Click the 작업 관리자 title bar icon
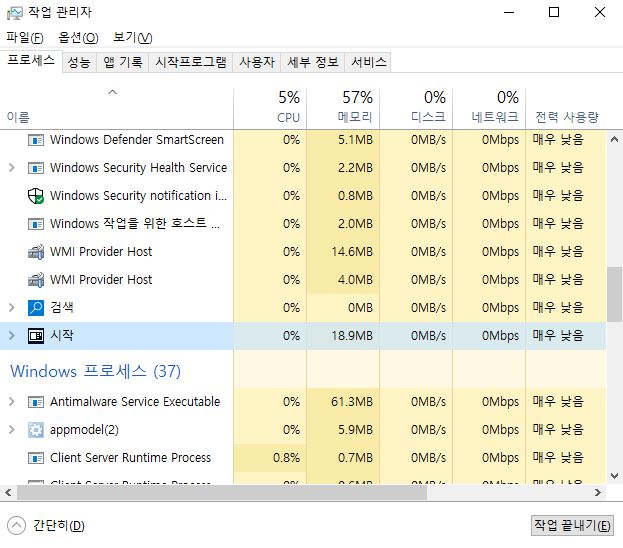 [15, 13]
